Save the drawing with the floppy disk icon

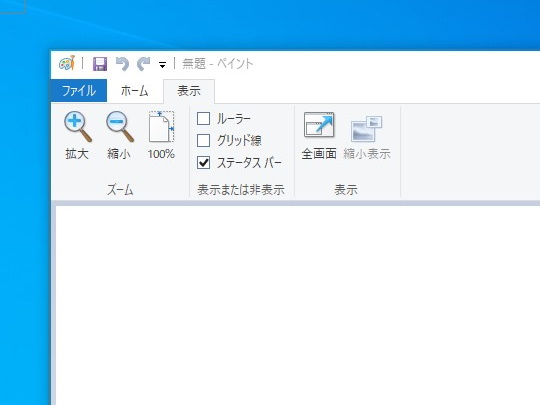coord(100,64)
